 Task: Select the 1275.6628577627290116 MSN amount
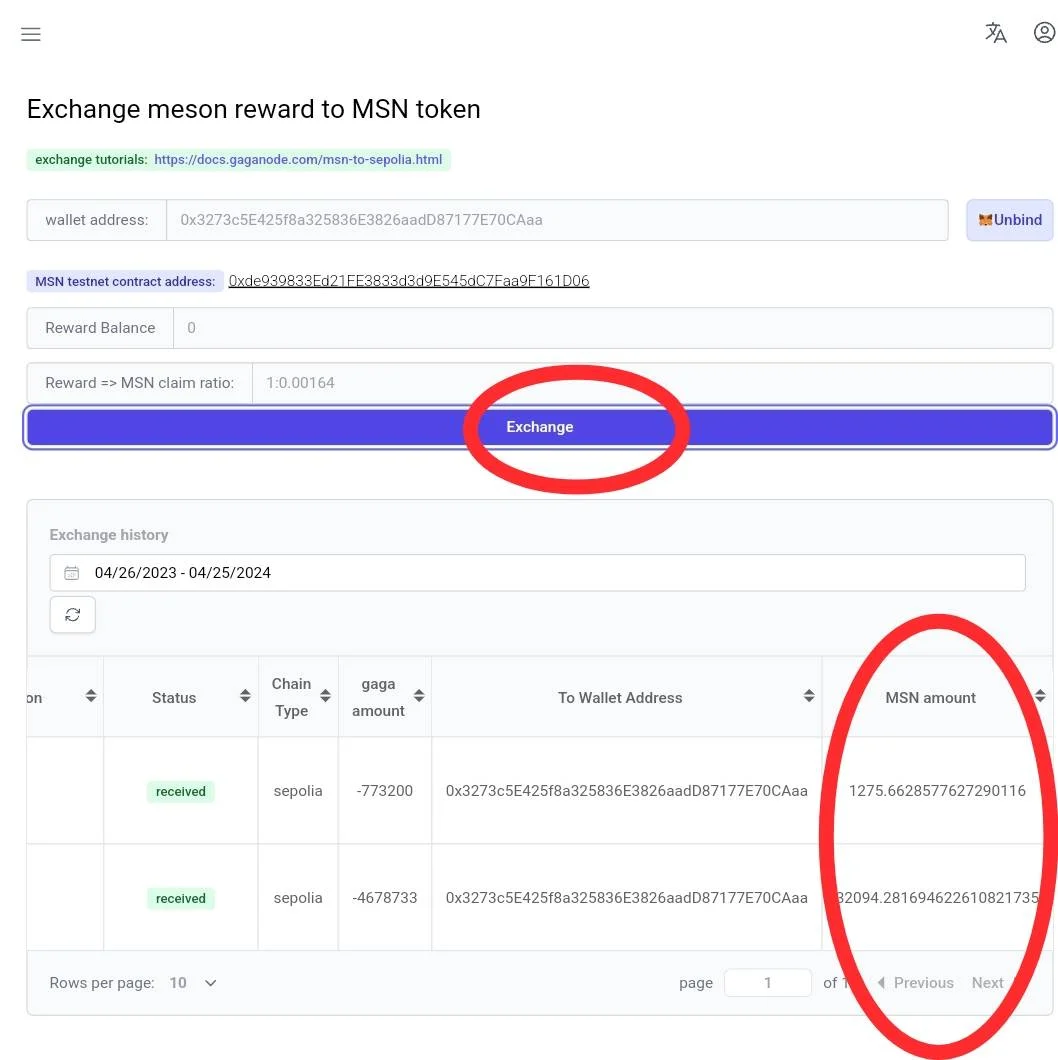click(937, 790)
